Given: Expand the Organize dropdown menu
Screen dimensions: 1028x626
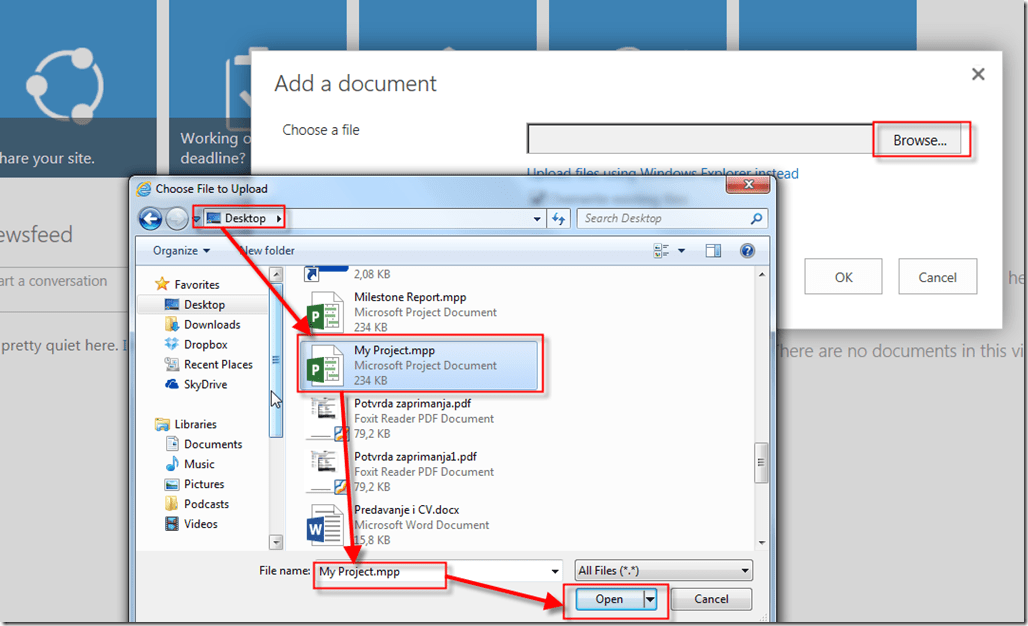Looking at the screenshot, I should (181, 251).
